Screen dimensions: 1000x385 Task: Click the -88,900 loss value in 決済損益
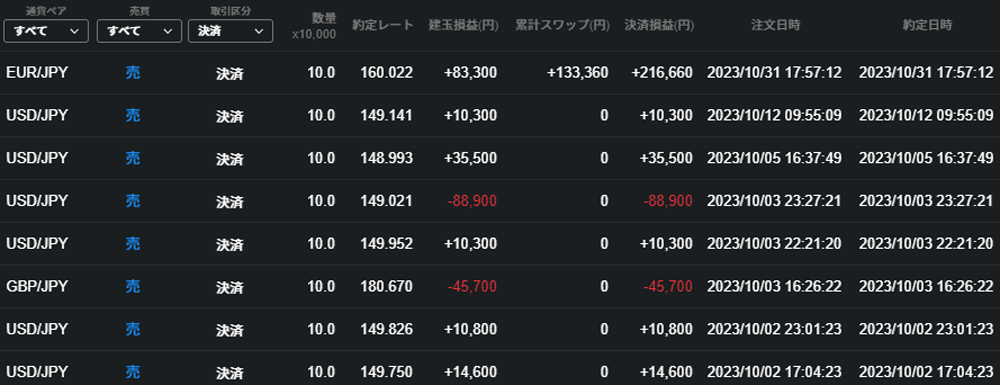668,201
